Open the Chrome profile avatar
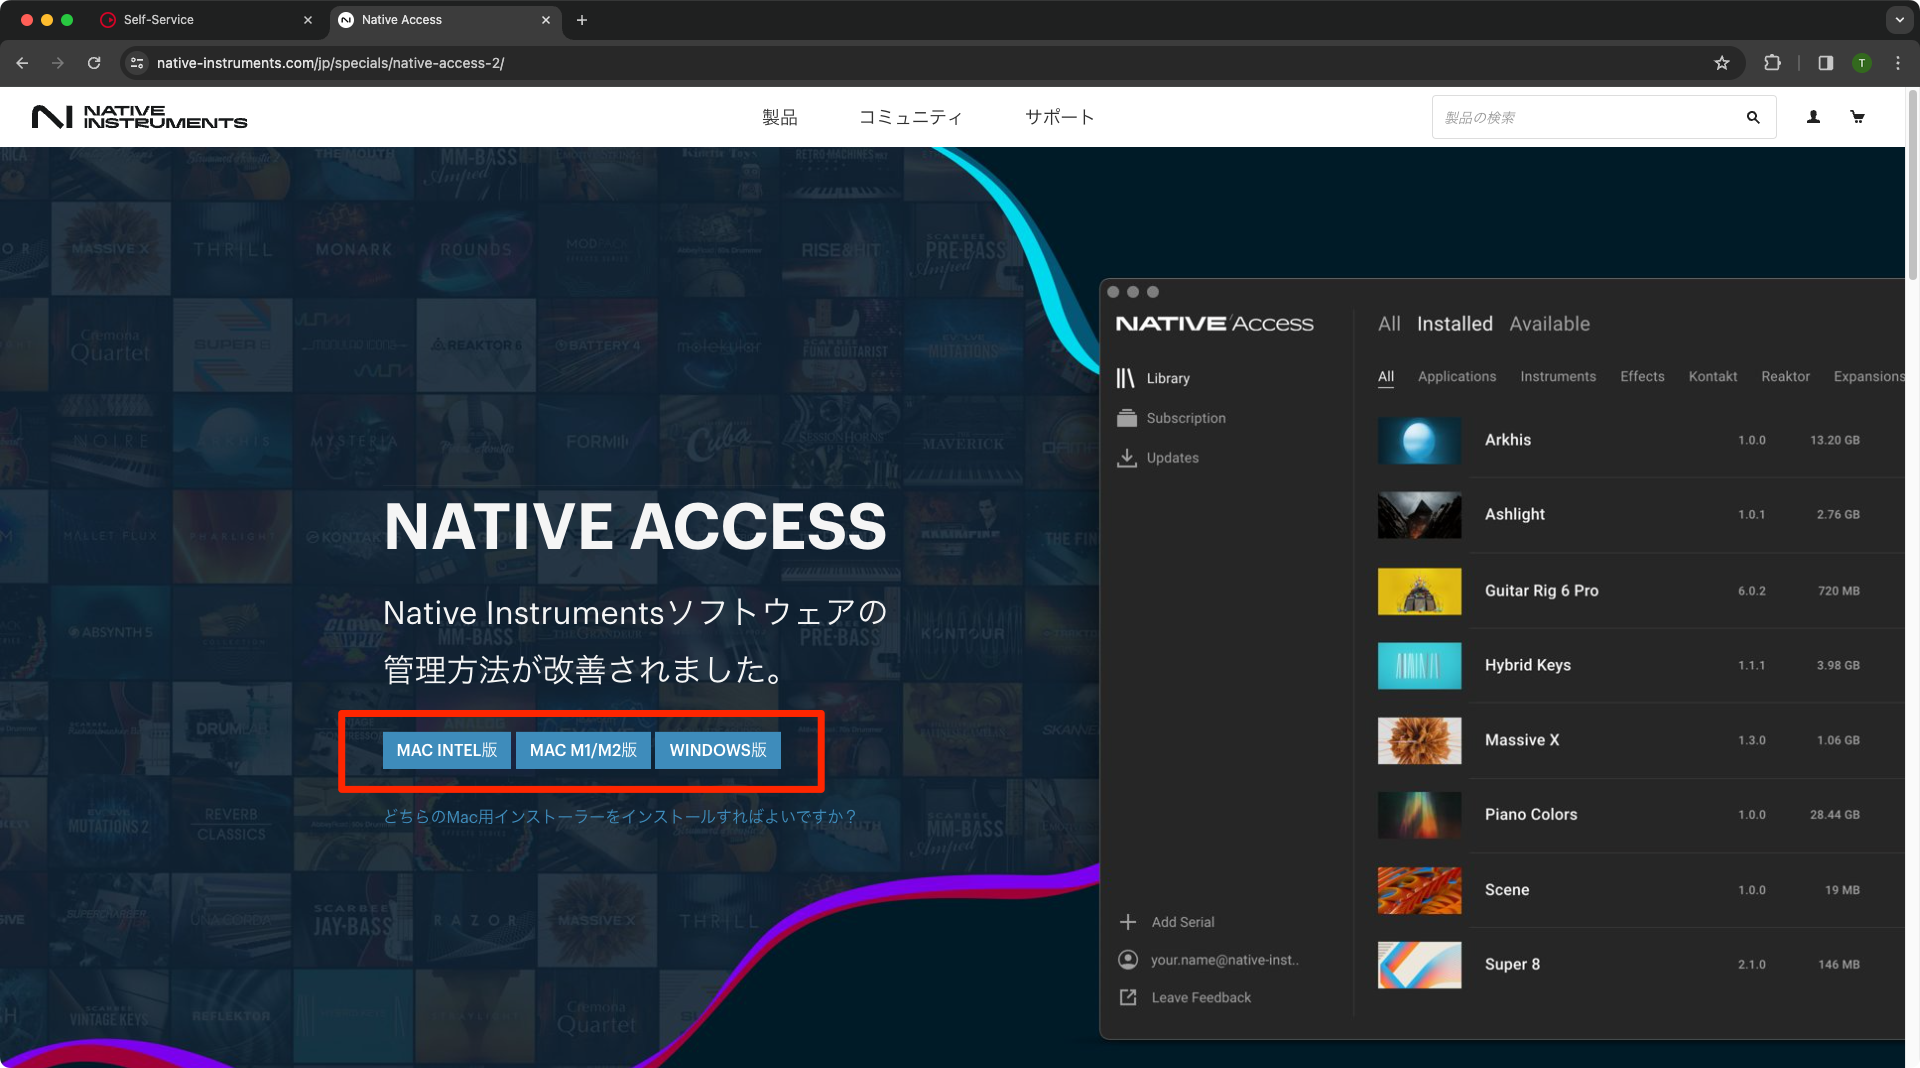This screenshot has width=1920, height=1068. 1862,63
